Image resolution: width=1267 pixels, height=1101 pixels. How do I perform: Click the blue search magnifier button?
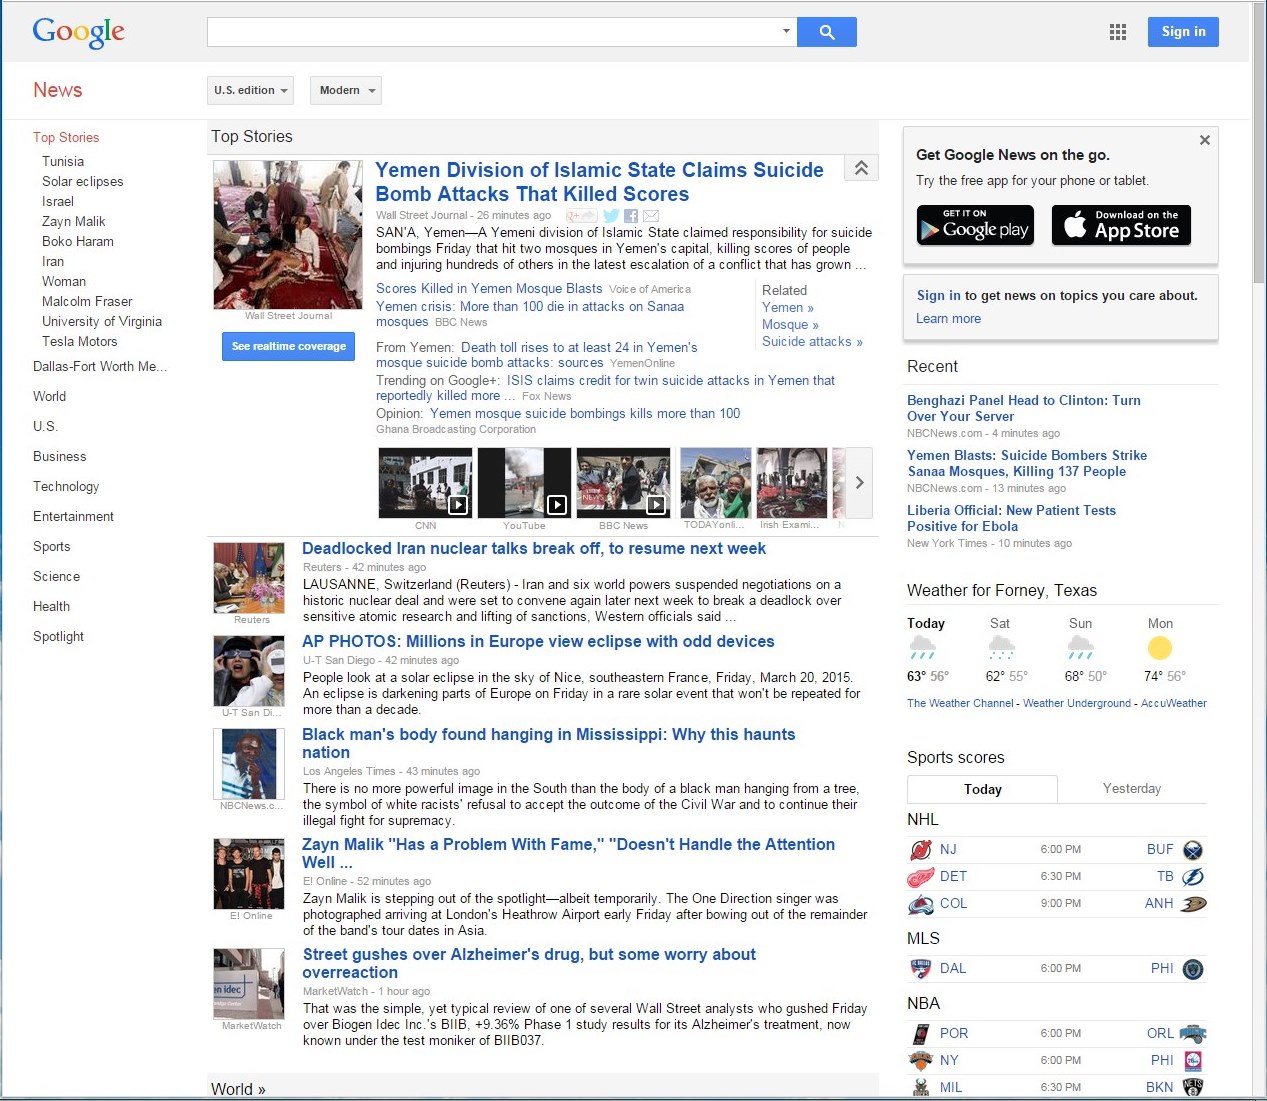826,32
